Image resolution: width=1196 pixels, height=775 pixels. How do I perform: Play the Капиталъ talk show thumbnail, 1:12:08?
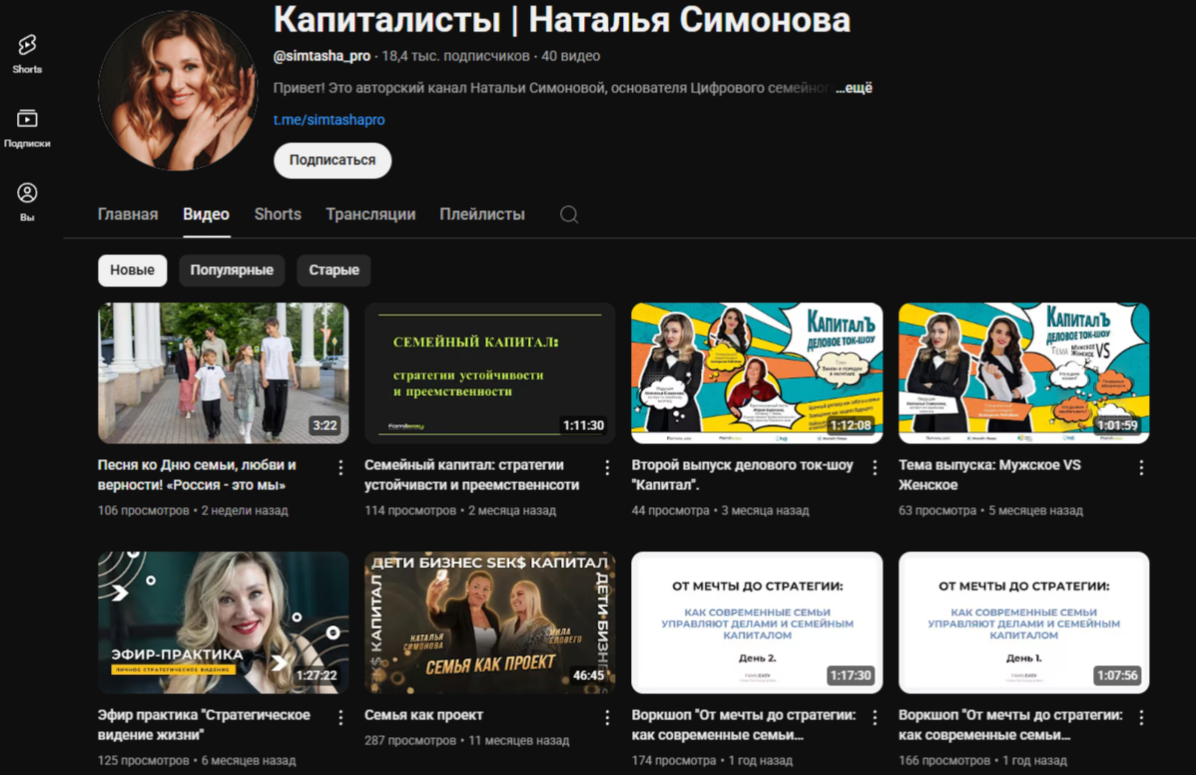[x=757, y=373]
